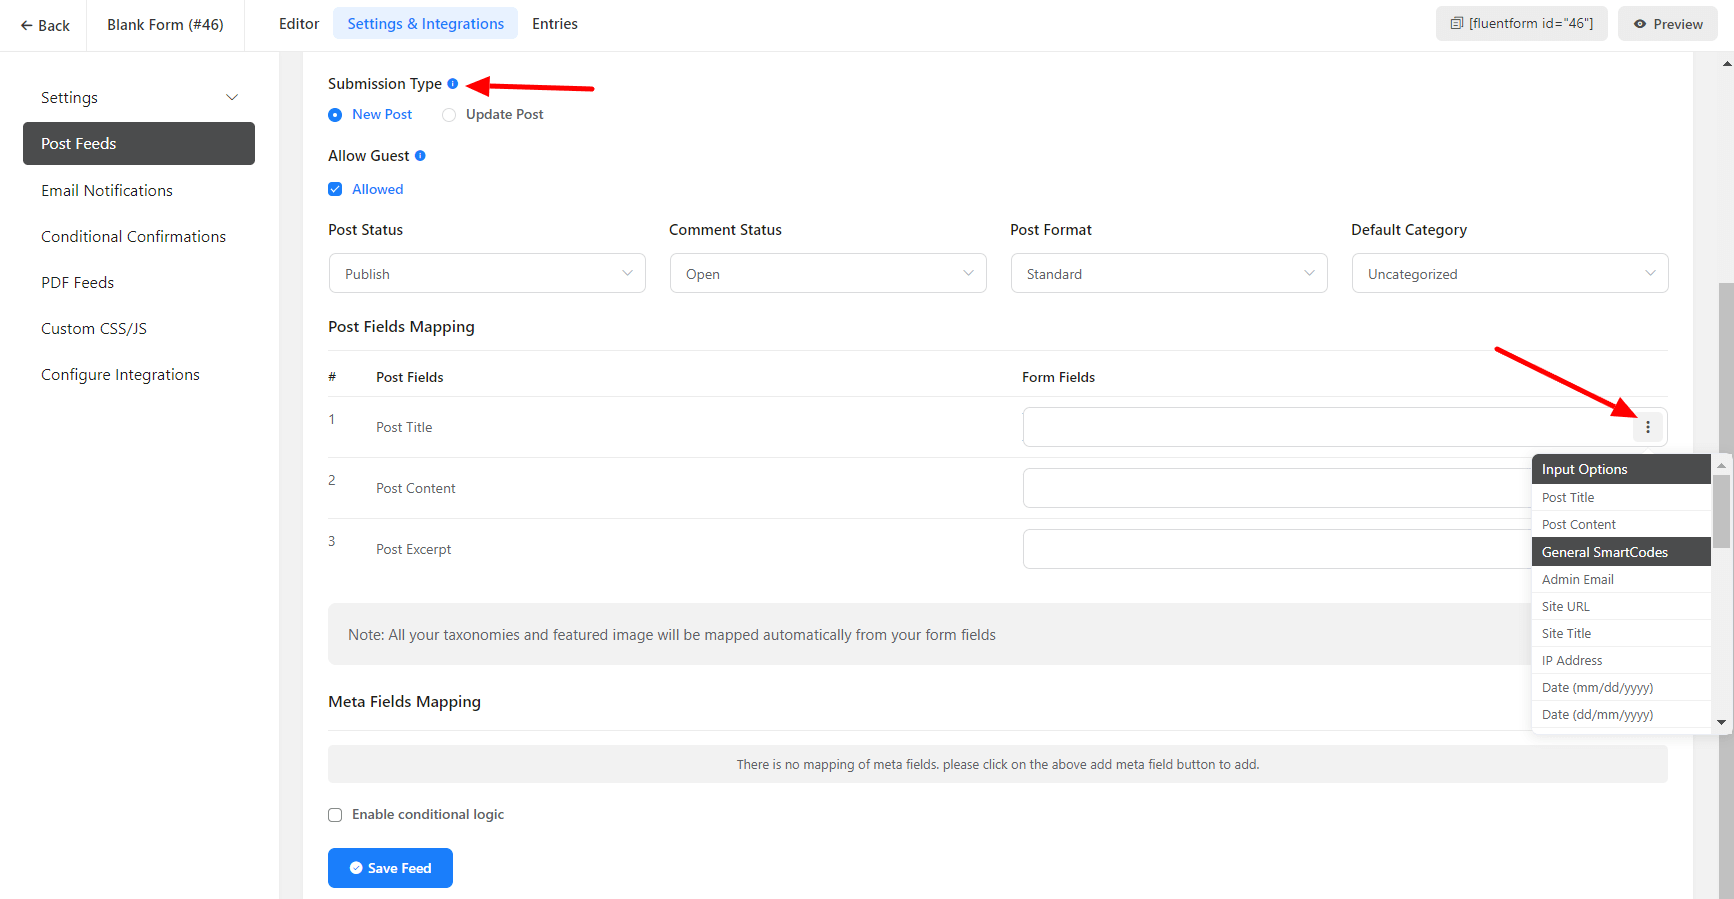Switch to the Editor tab
1734x899 pixels.
coord(299,24)
